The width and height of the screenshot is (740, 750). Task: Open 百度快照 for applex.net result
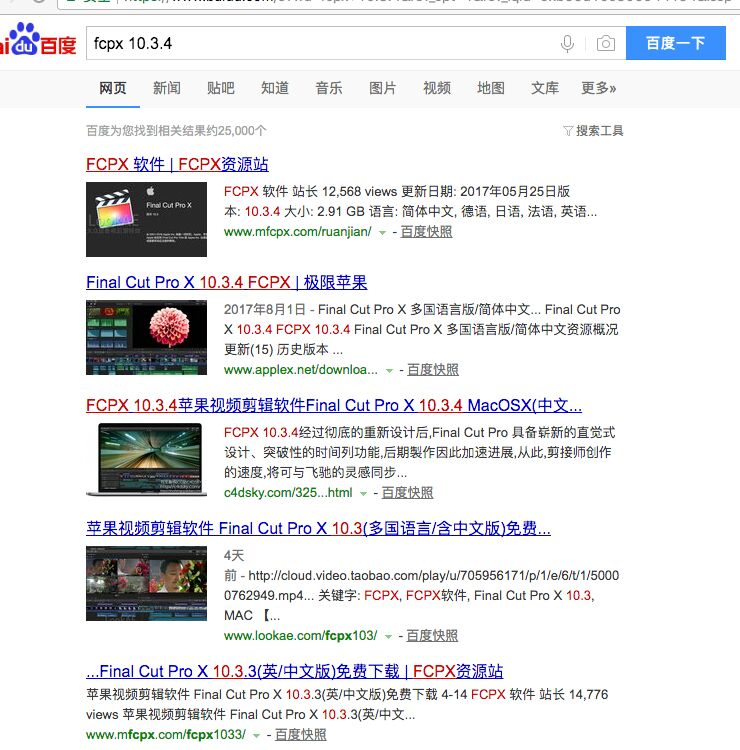coord(433,370)
